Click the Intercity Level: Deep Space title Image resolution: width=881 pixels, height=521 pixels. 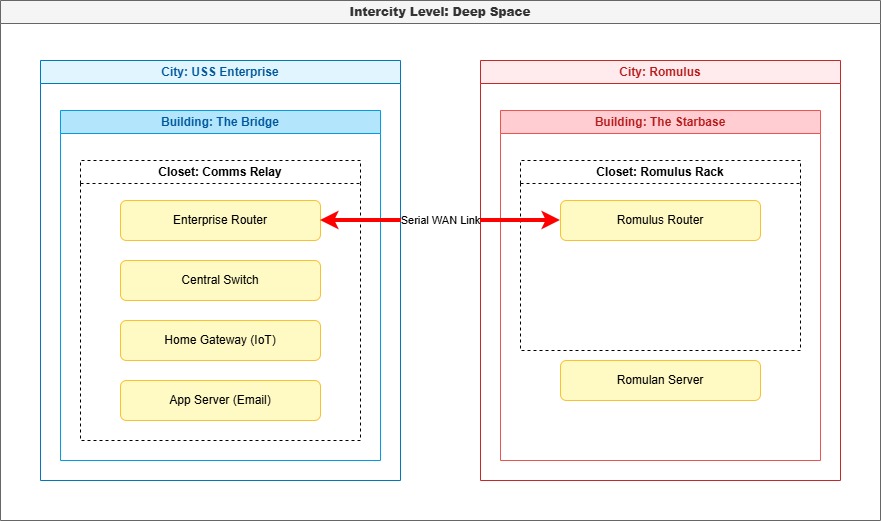pos(440,12)
